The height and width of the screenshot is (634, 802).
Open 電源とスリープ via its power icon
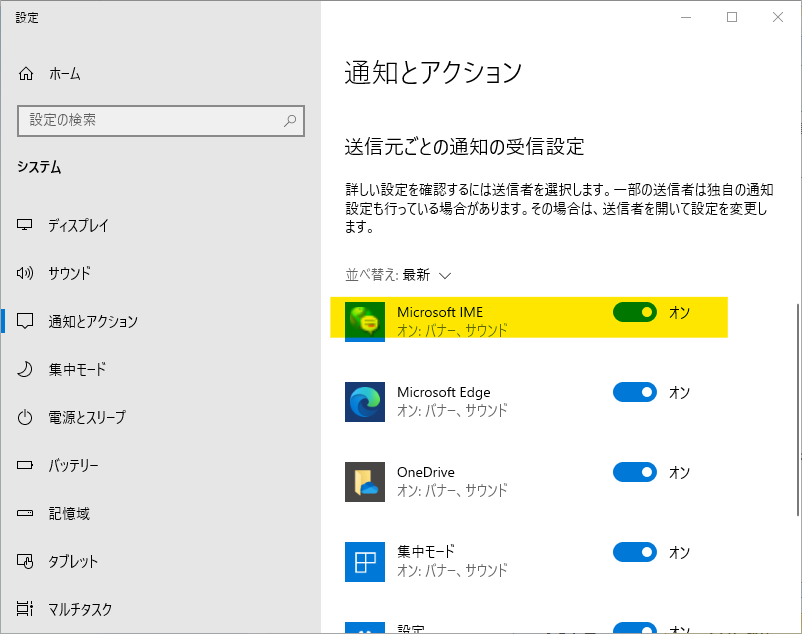coord(23,418)
